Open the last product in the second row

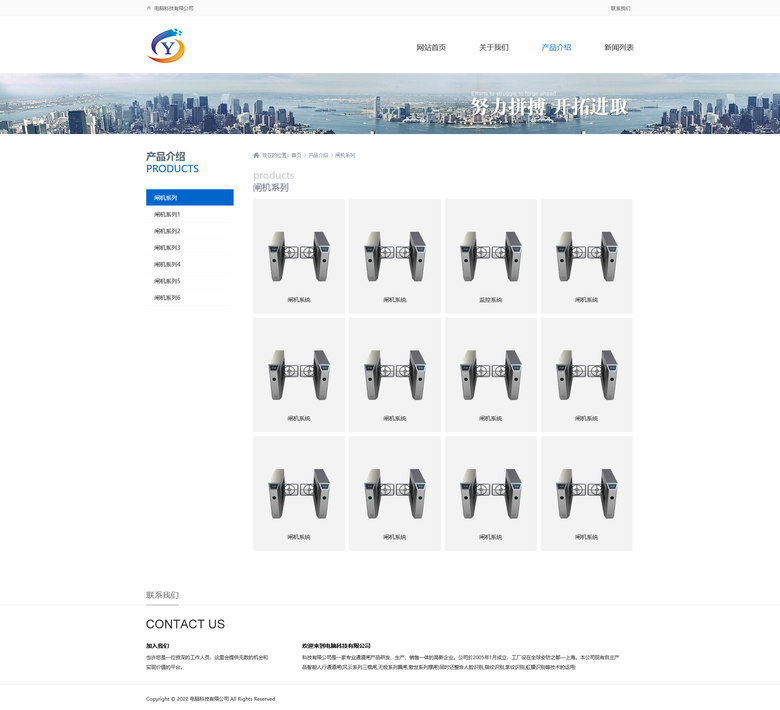click(586, 374)
